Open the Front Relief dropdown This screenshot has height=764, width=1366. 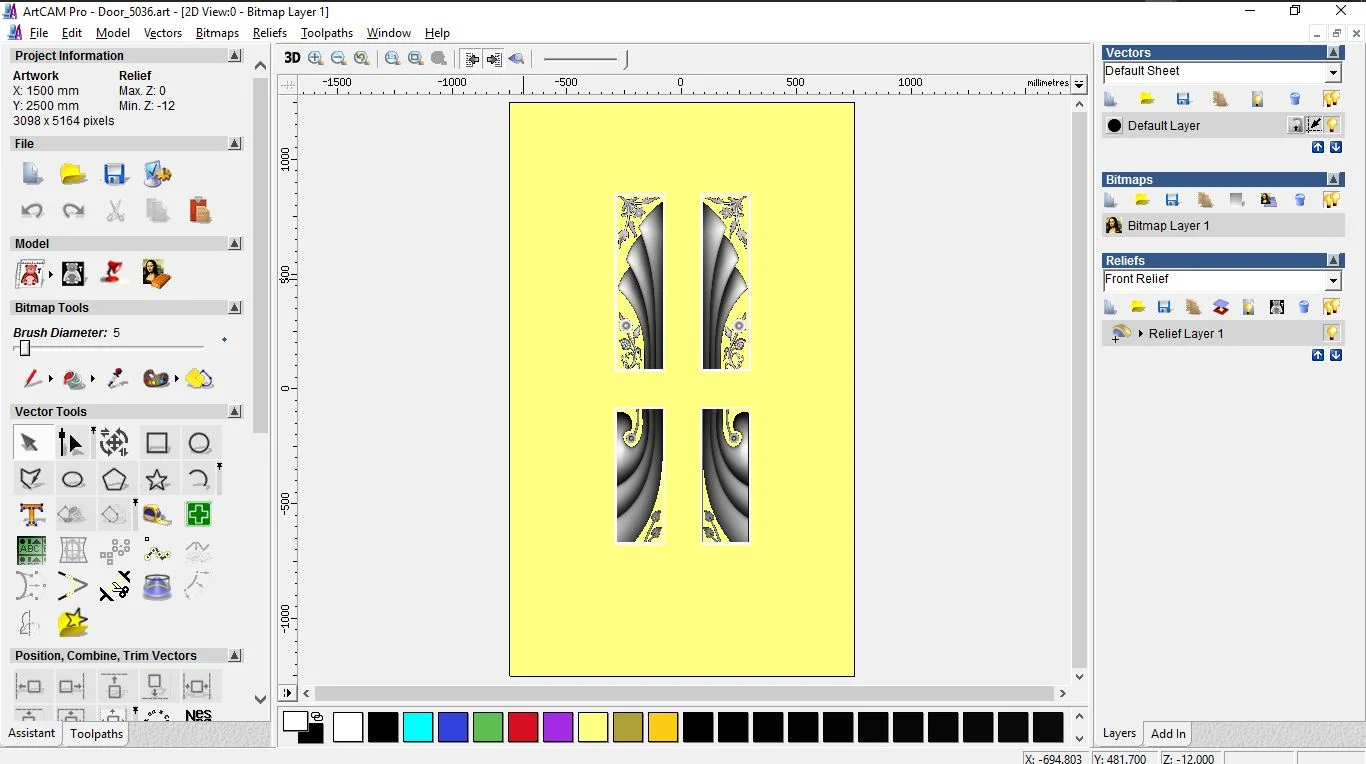pyautogui.click(x=1334, y=279)
